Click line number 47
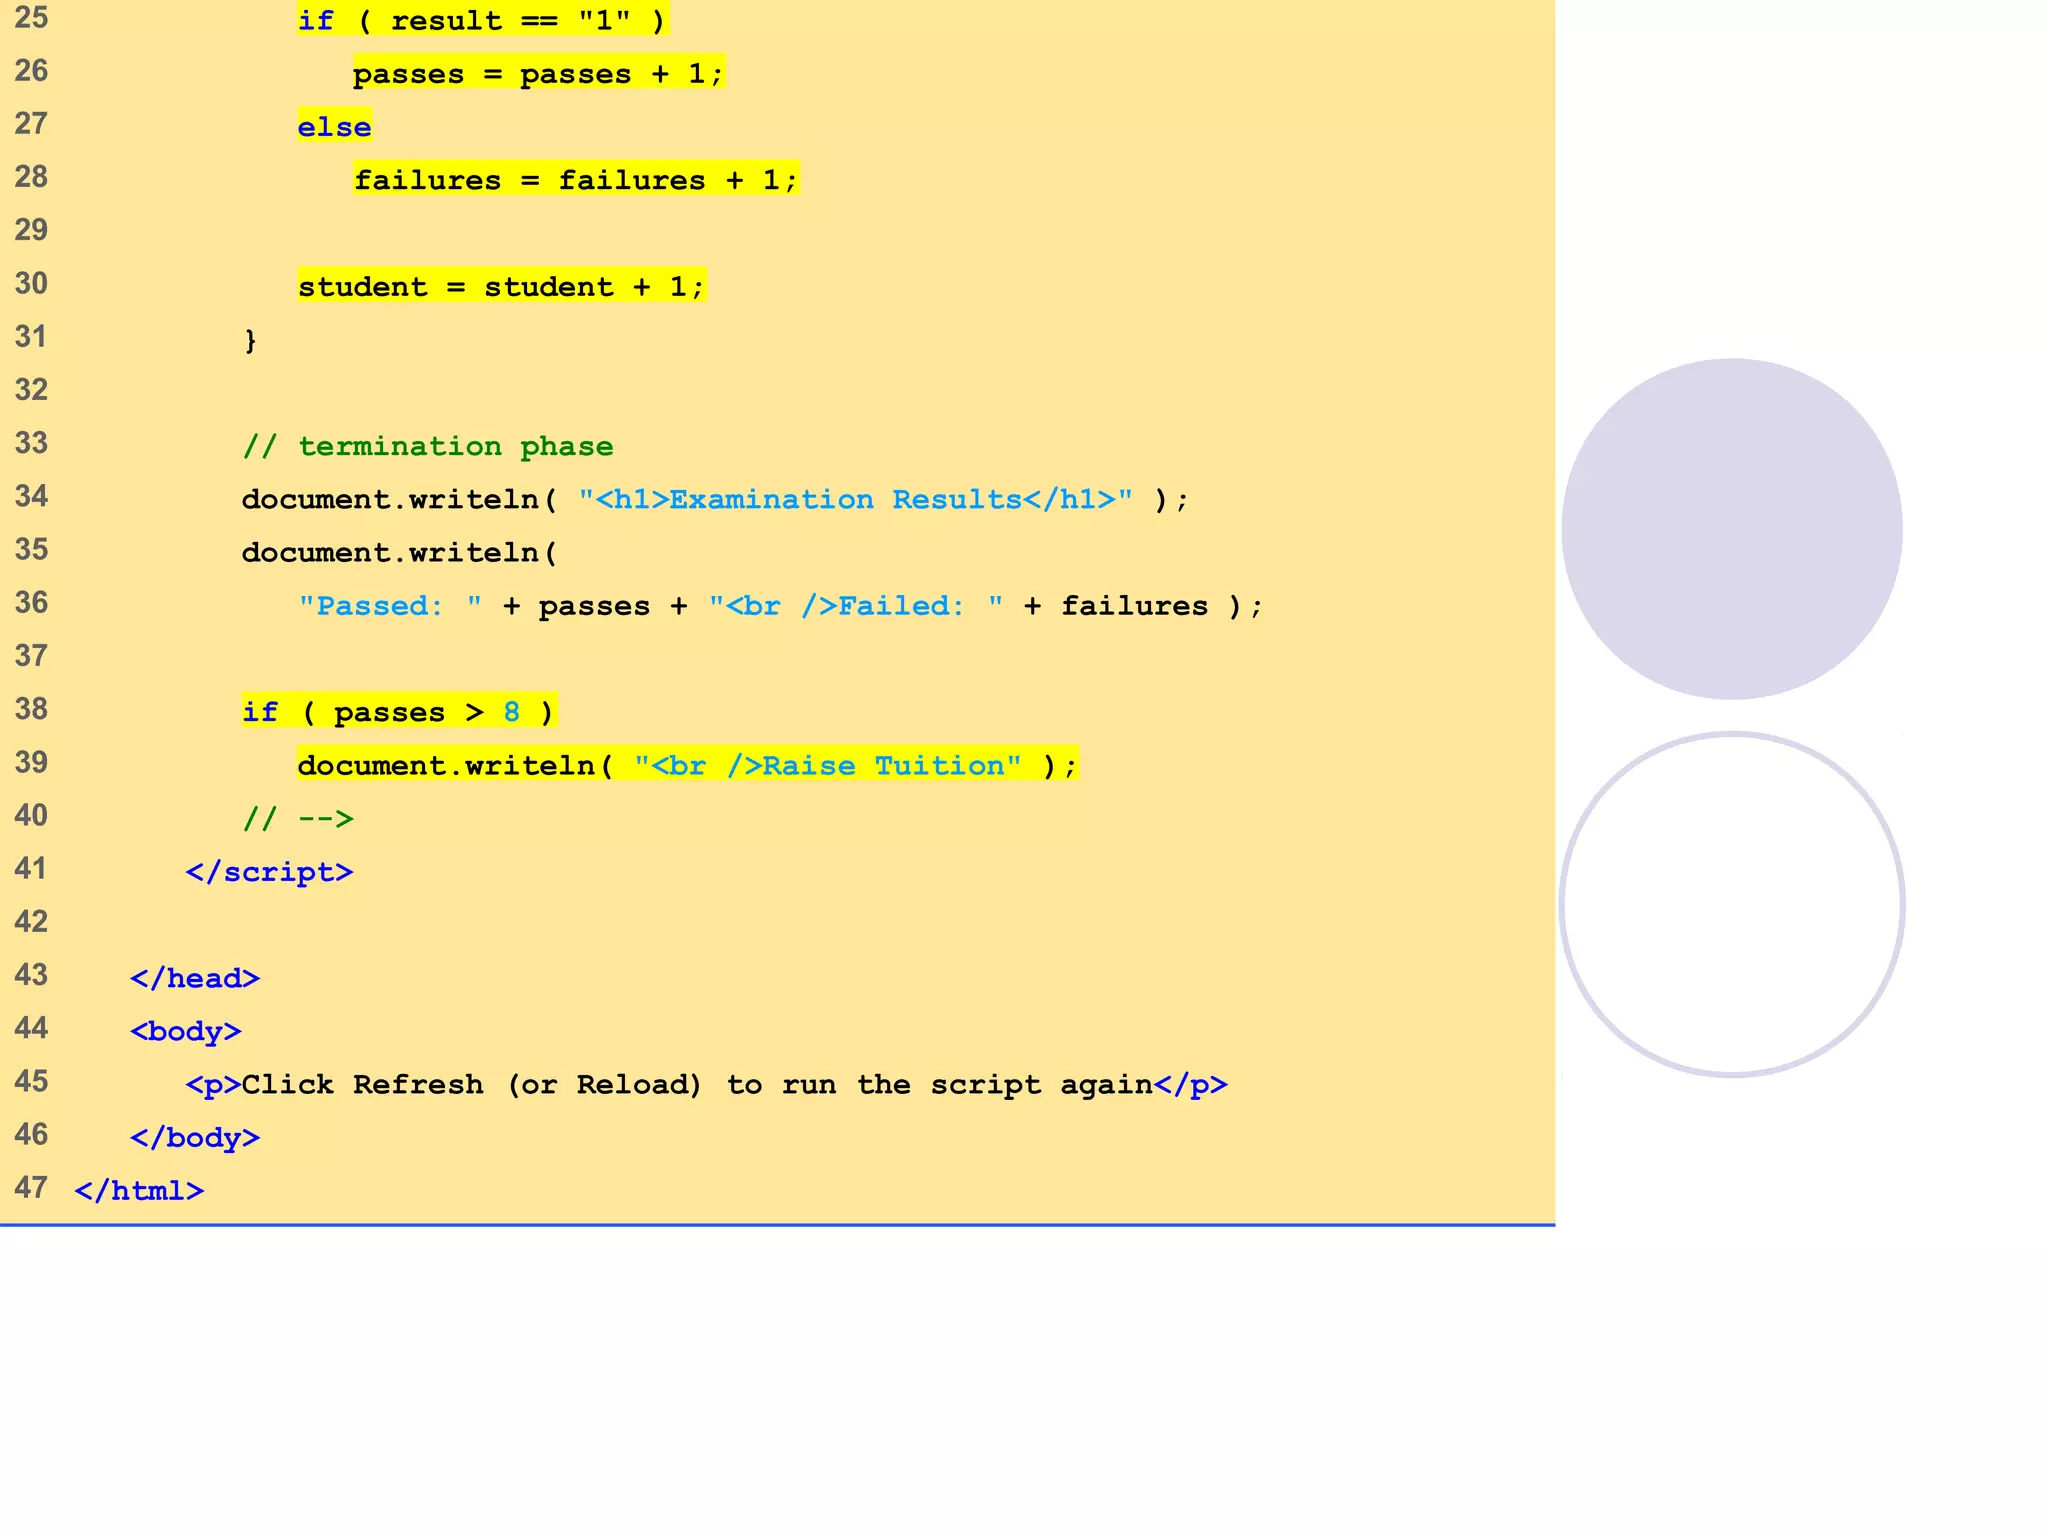Screen dimensions: 2048x1536 [31, 1188]
